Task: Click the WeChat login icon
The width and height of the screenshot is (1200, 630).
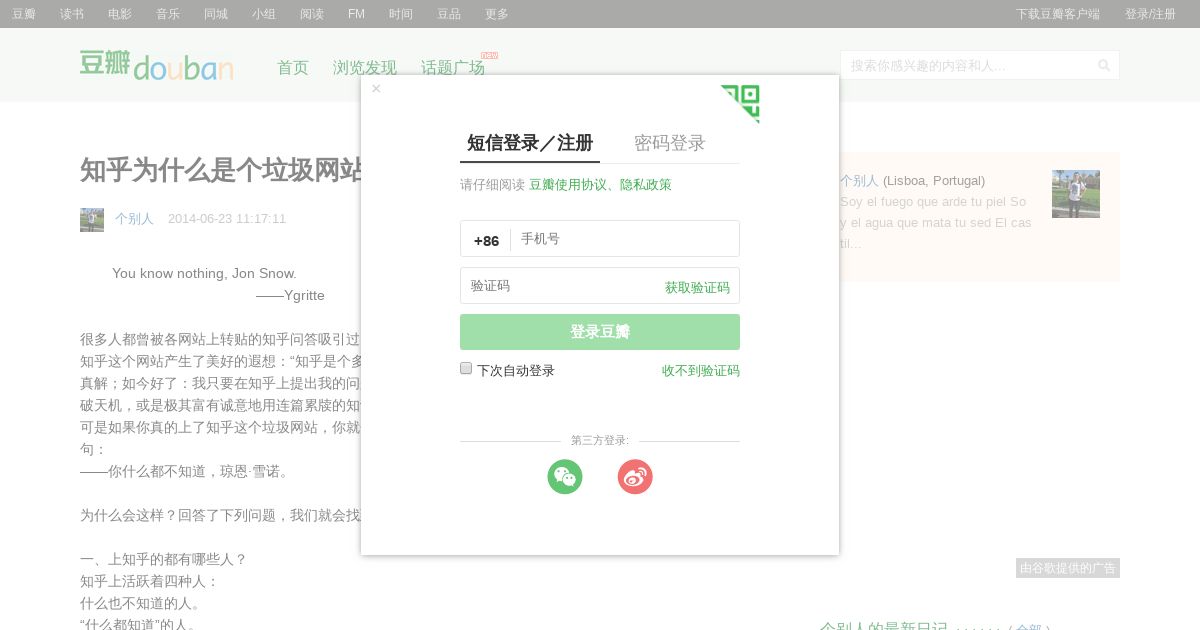Action: click(565, 476)
